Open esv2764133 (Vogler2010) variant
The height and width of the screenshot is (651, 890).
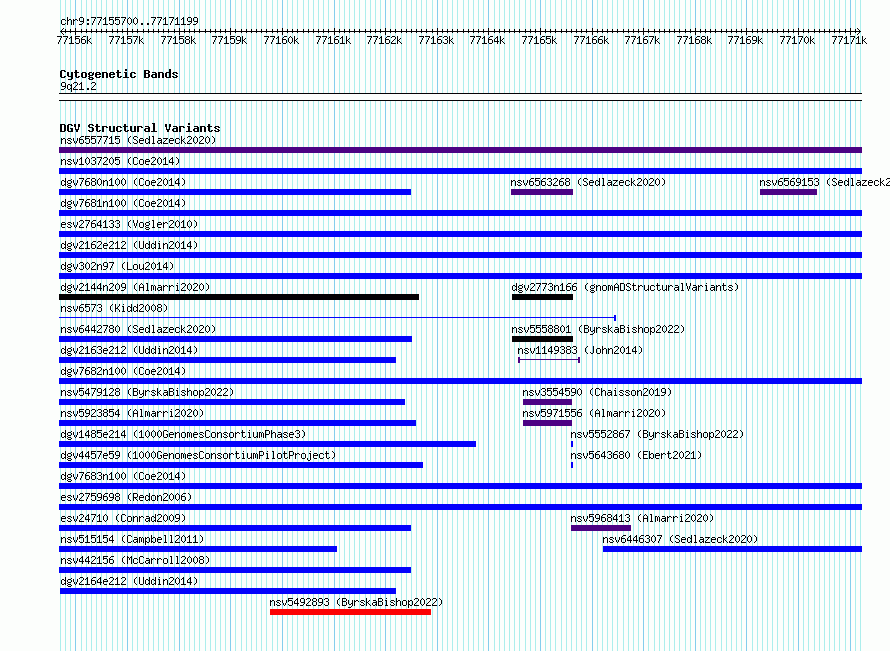(x=129, y=224)
